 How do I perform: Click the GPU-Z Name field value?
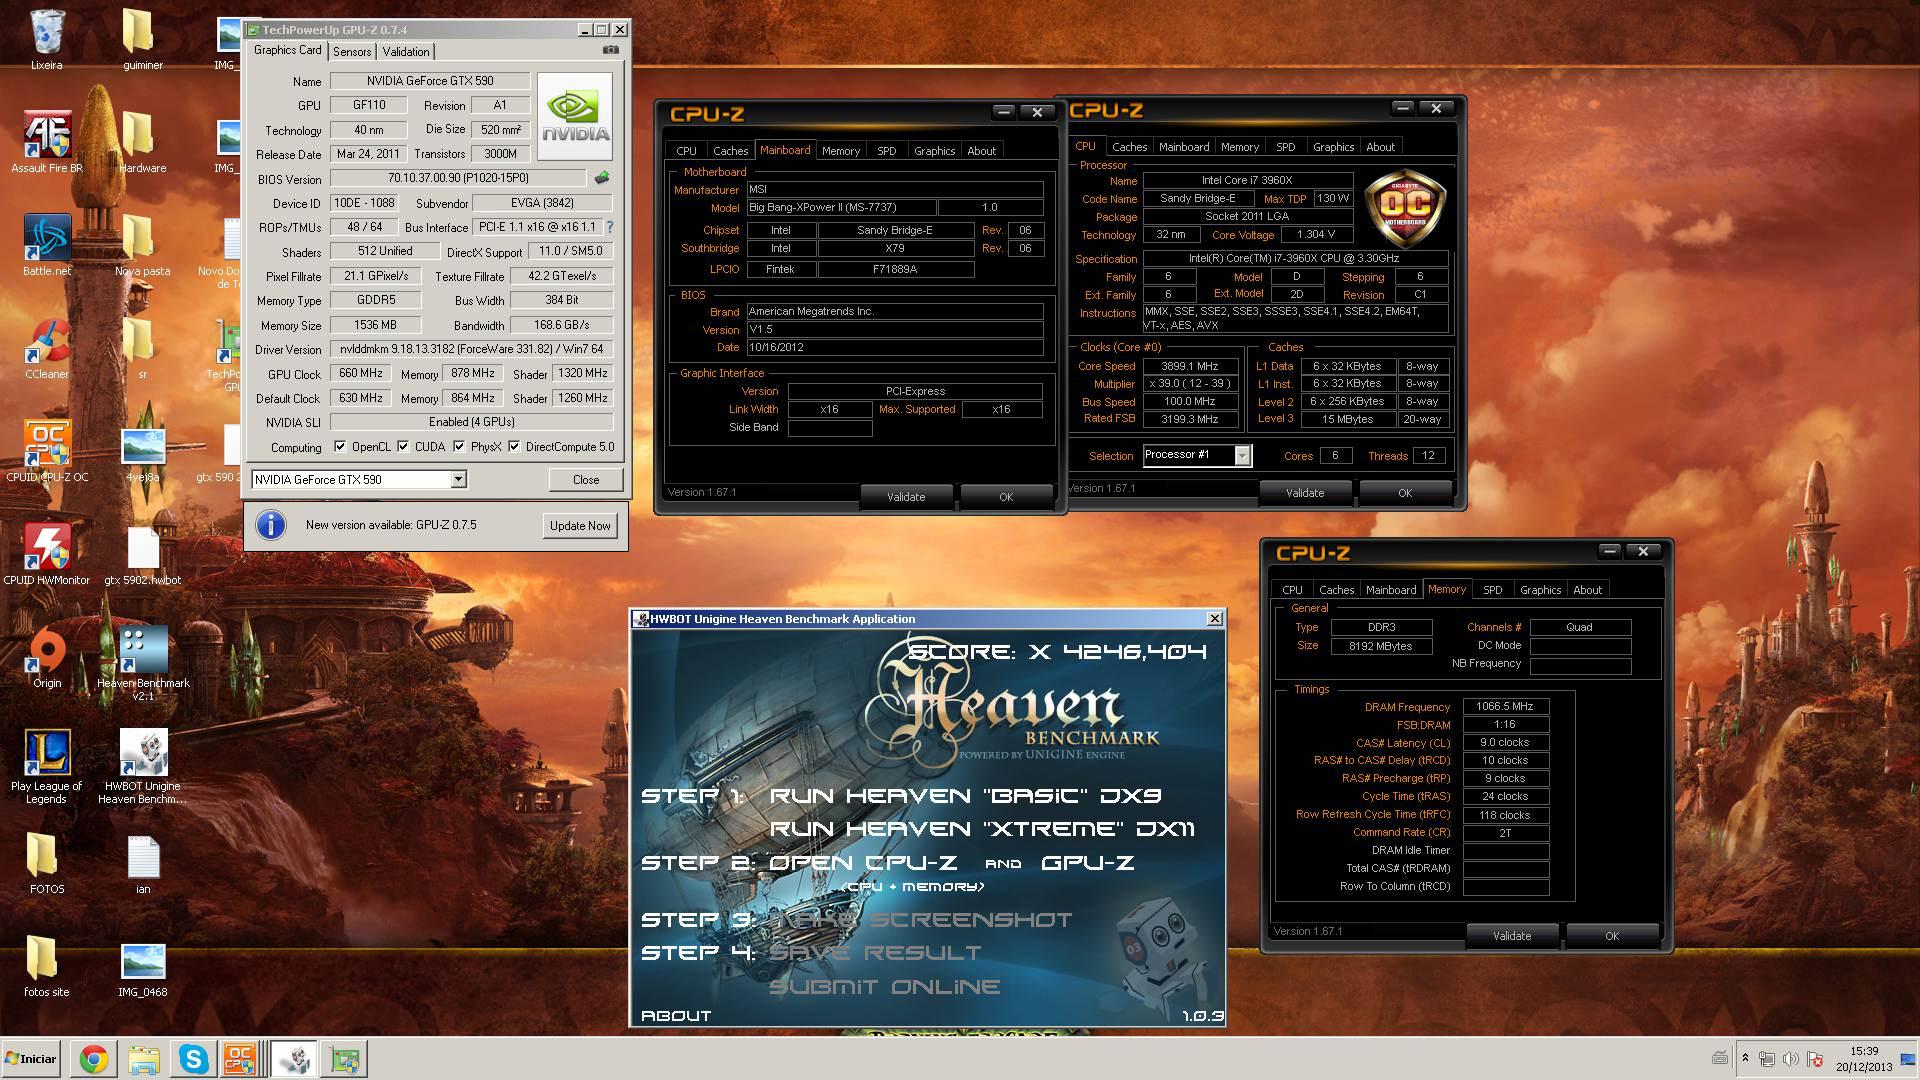(x=430, y=81)
